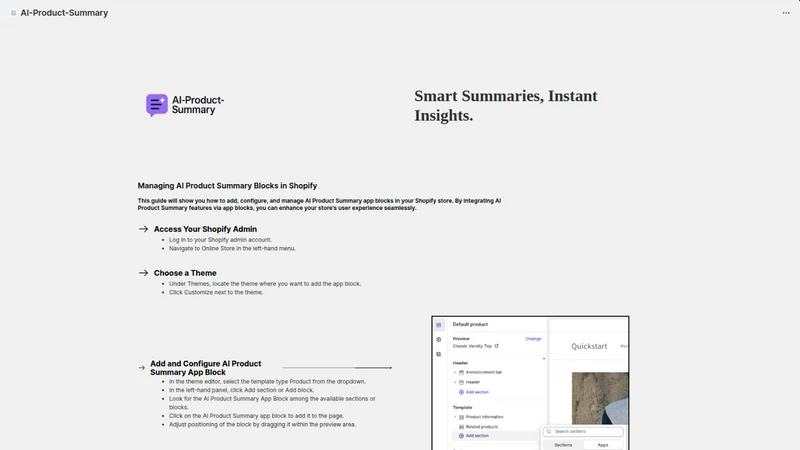Image resolution: width=800 pixels, height=450 pixels.
Task: Expand the Product information chevron
Action: tap(455, 417)
